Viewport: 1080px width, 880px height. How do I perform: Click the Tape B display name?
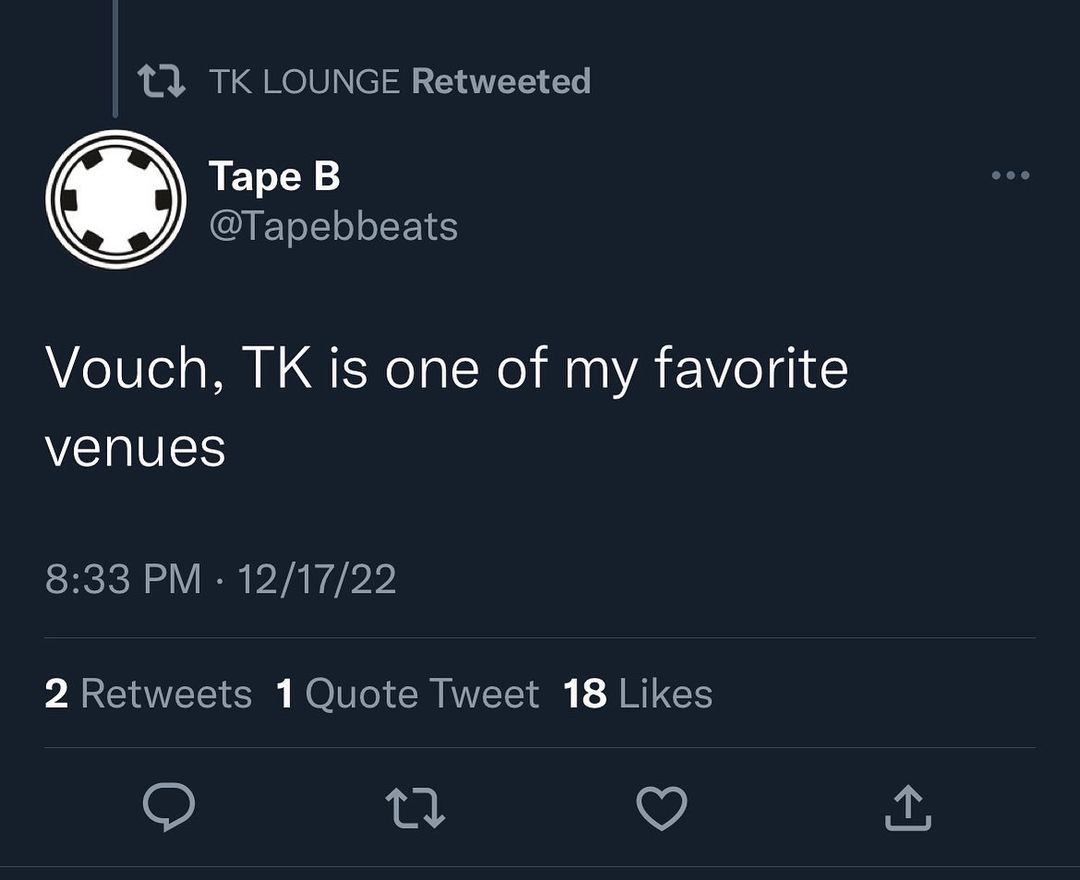tap(275, 177)
